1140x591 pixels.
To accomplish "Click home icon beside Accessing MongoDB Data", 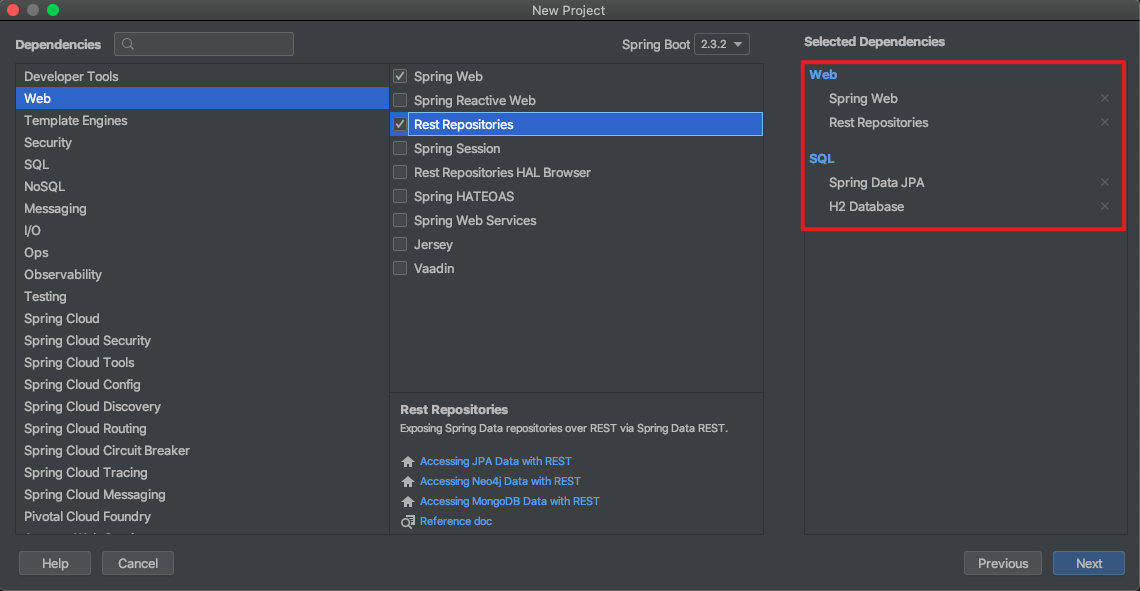I will [x=407, y=502].
